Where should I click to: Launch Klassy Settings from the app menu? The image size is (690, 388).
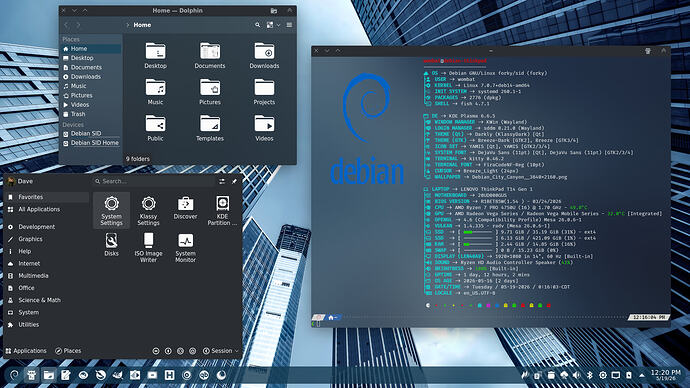(x=148, y=211)
